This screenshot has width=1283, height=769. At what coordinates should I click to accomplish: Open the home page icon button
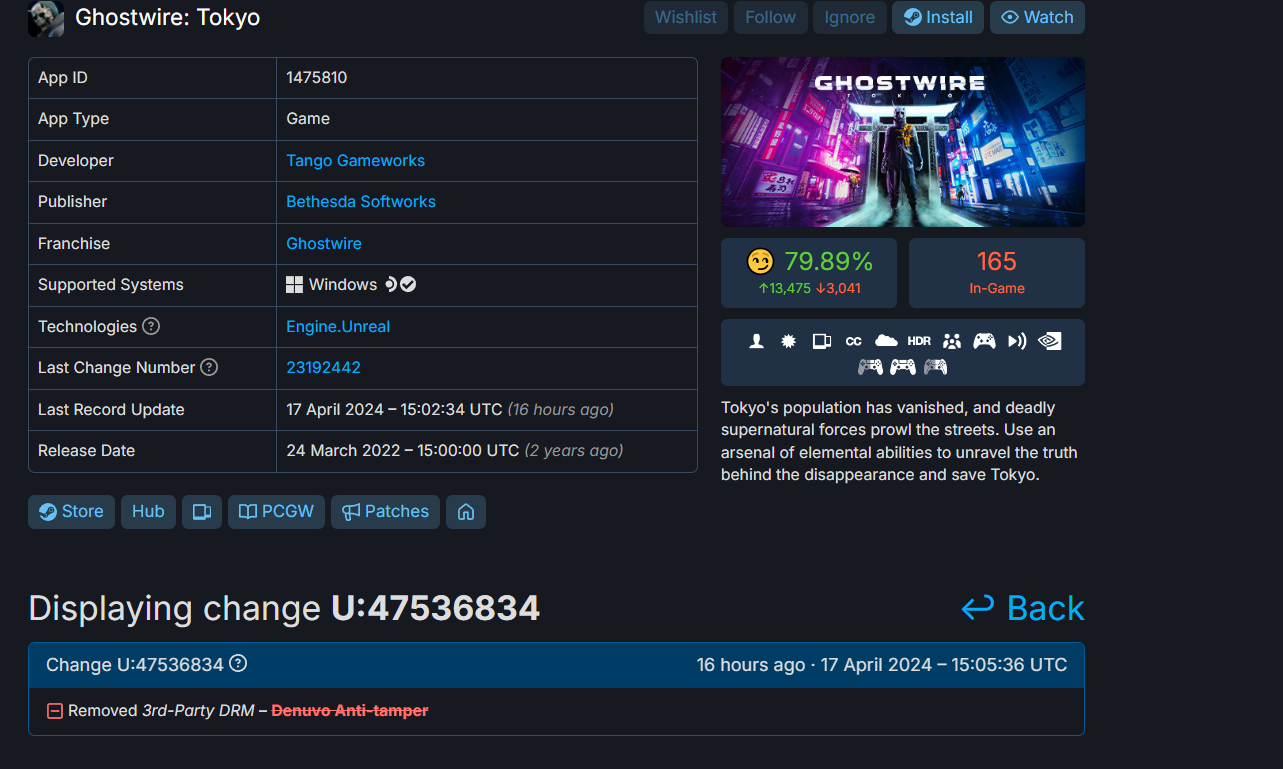(x=465, y=512)
